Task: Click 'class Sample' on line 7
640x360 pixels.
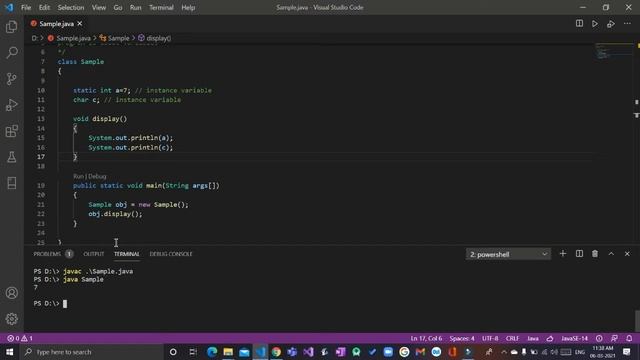Action: [81, 62]
